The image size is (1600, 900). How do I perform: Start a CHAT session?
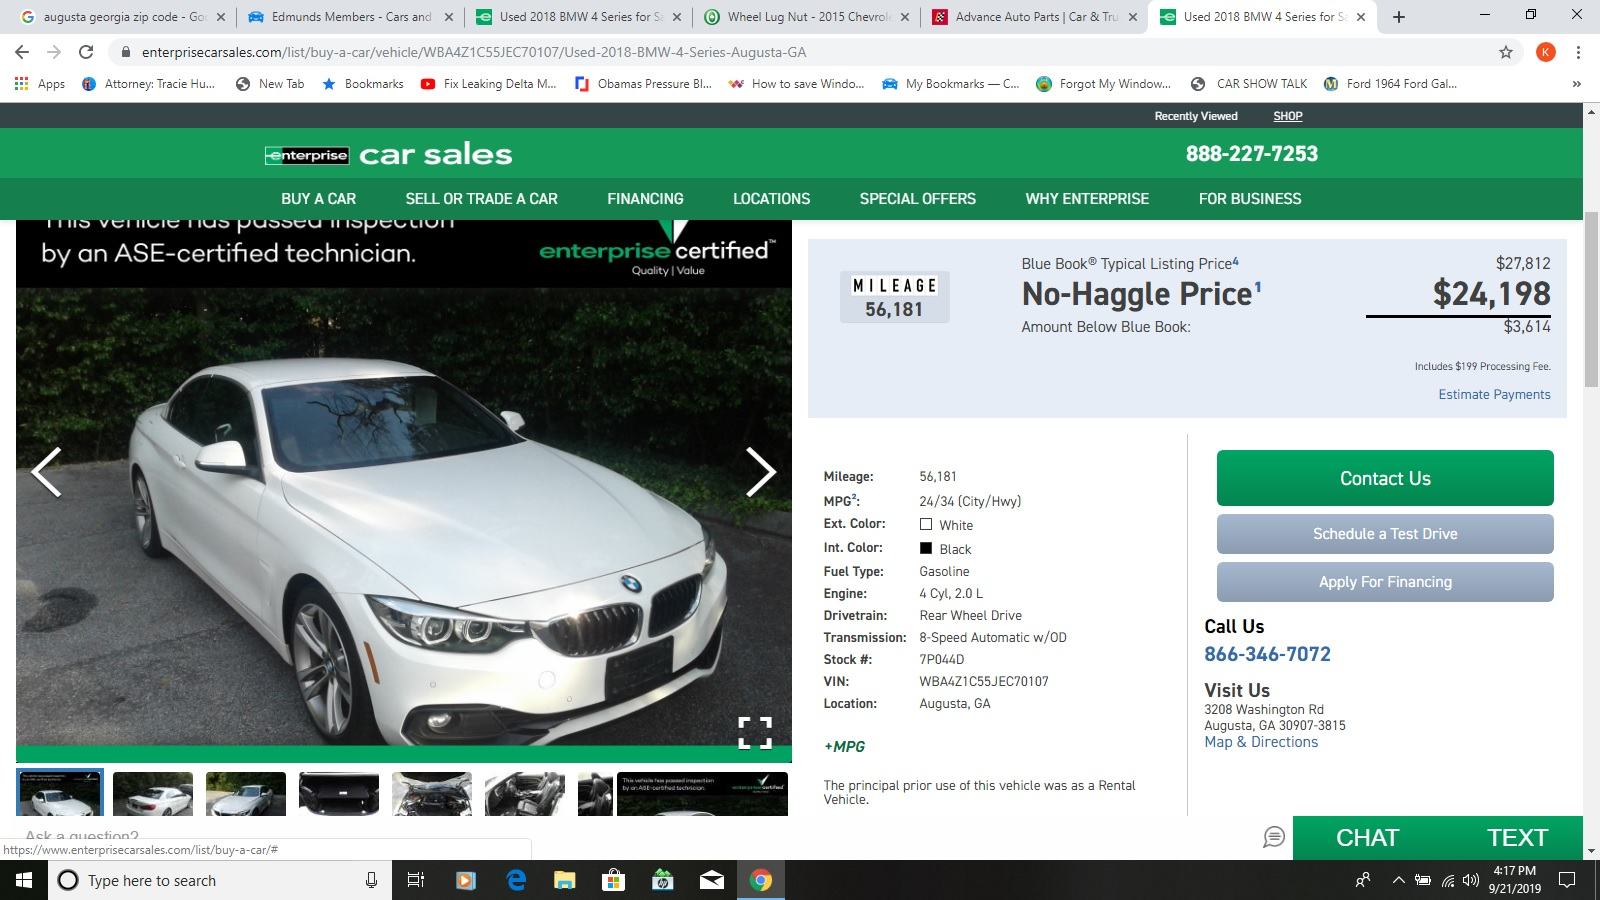1367,838
